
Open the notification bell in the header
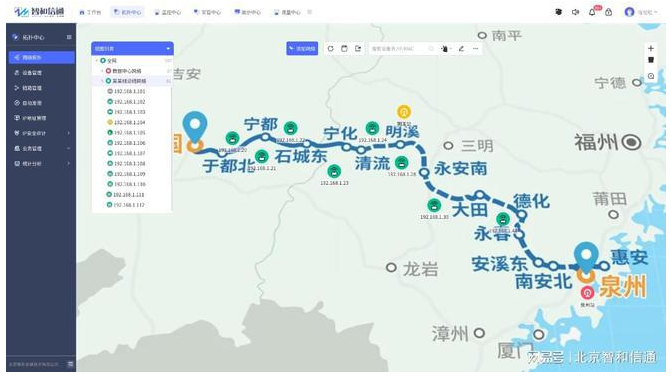tap(592, 12)
